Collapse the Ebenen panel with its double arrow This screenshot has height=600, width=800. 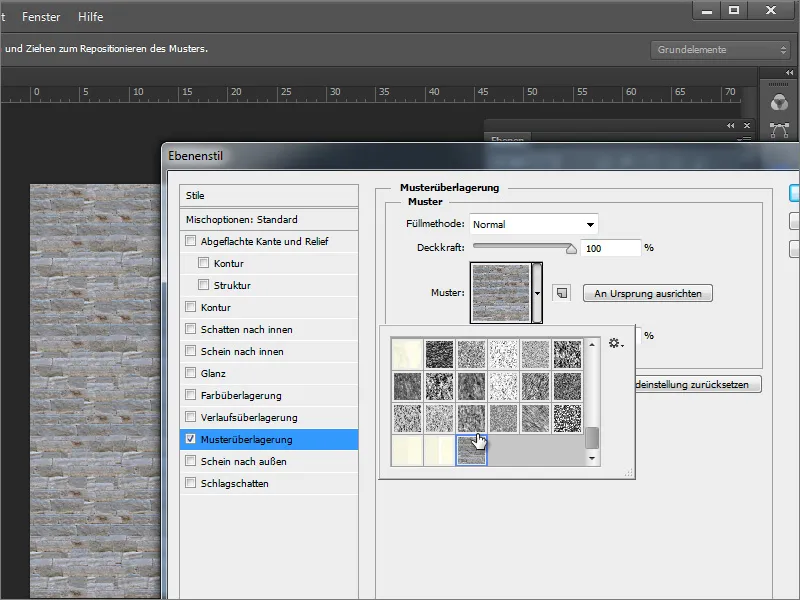[x=731, y=126]
